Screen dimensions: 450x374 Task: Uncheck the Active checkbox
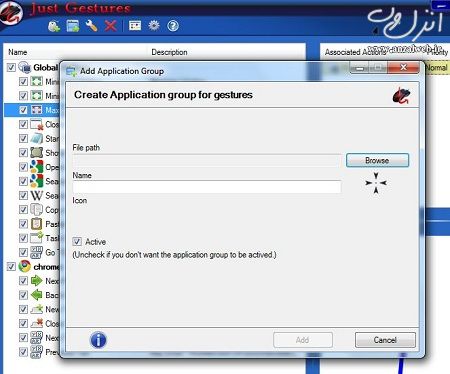click(x=77, y=241)
